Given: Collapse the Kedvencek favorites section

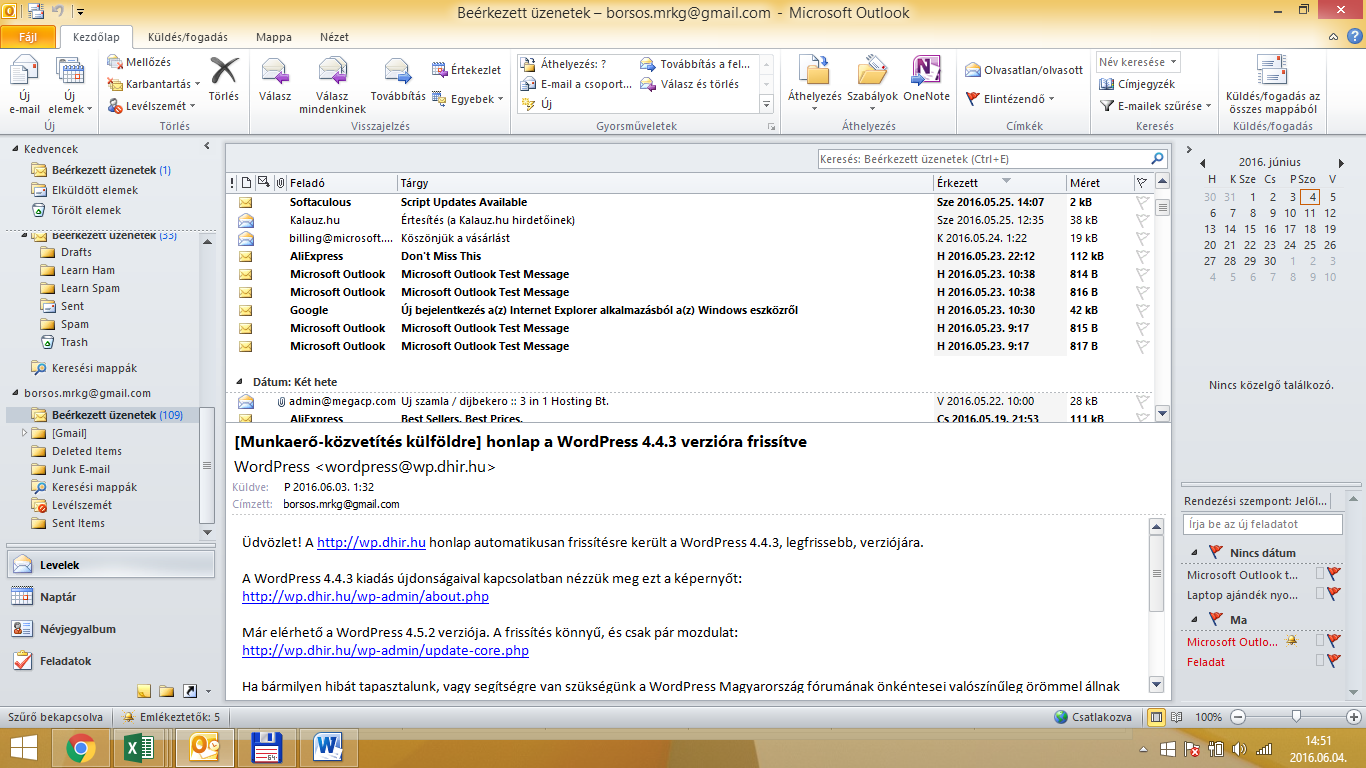Looking at the screenshot, I should click(14, 149).
